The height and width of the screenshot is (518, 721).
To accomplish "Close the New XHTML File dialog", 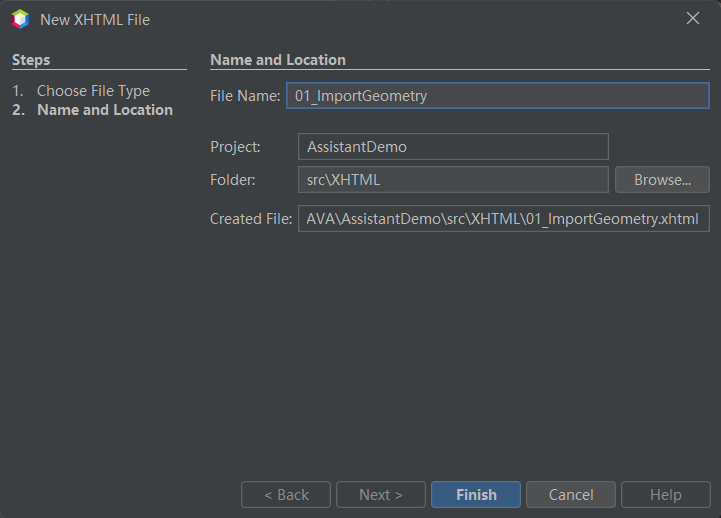I will coord(693,18).
